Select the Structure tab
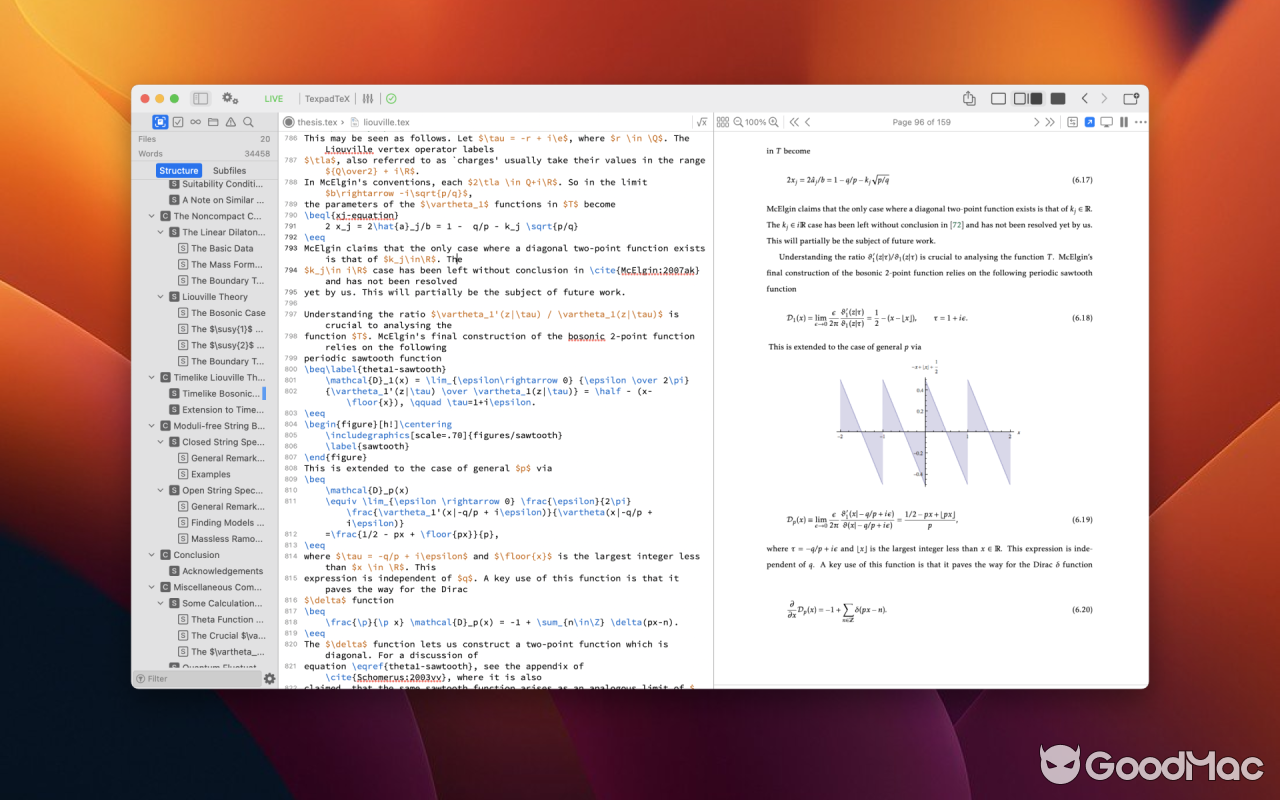This screenshot has width=1280, height=800. point(179,170)
